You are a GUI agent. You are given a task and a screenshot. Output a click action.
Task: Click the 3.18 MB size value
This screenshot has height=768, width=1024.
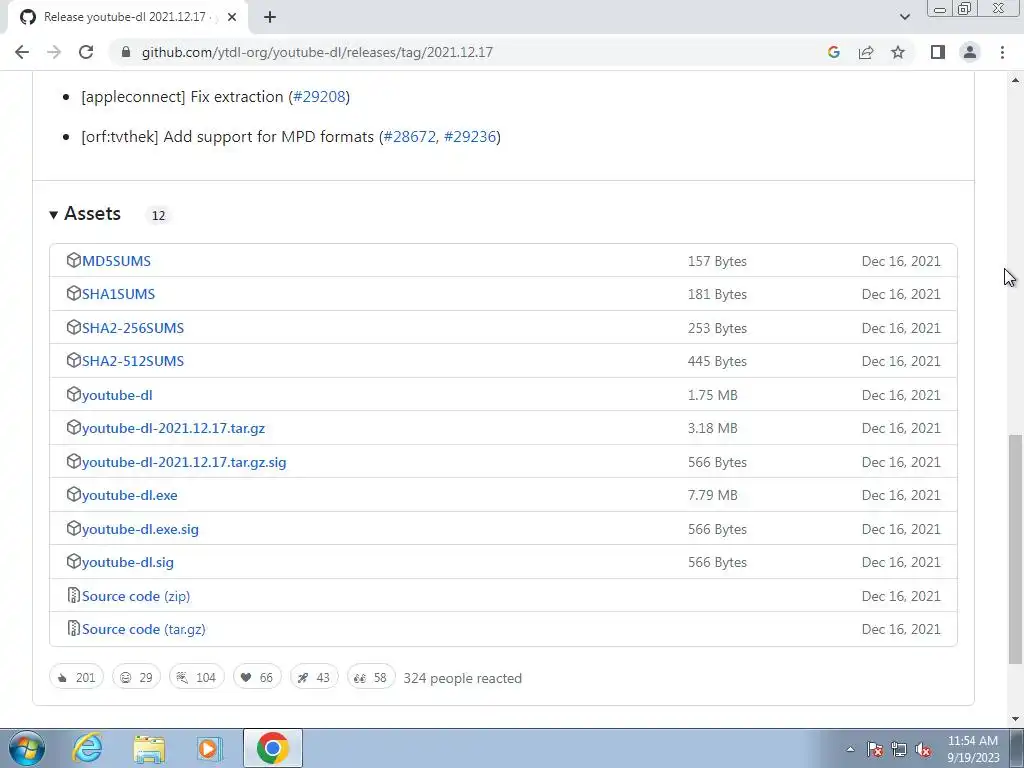pyautogui.click(x=712, y=428)
